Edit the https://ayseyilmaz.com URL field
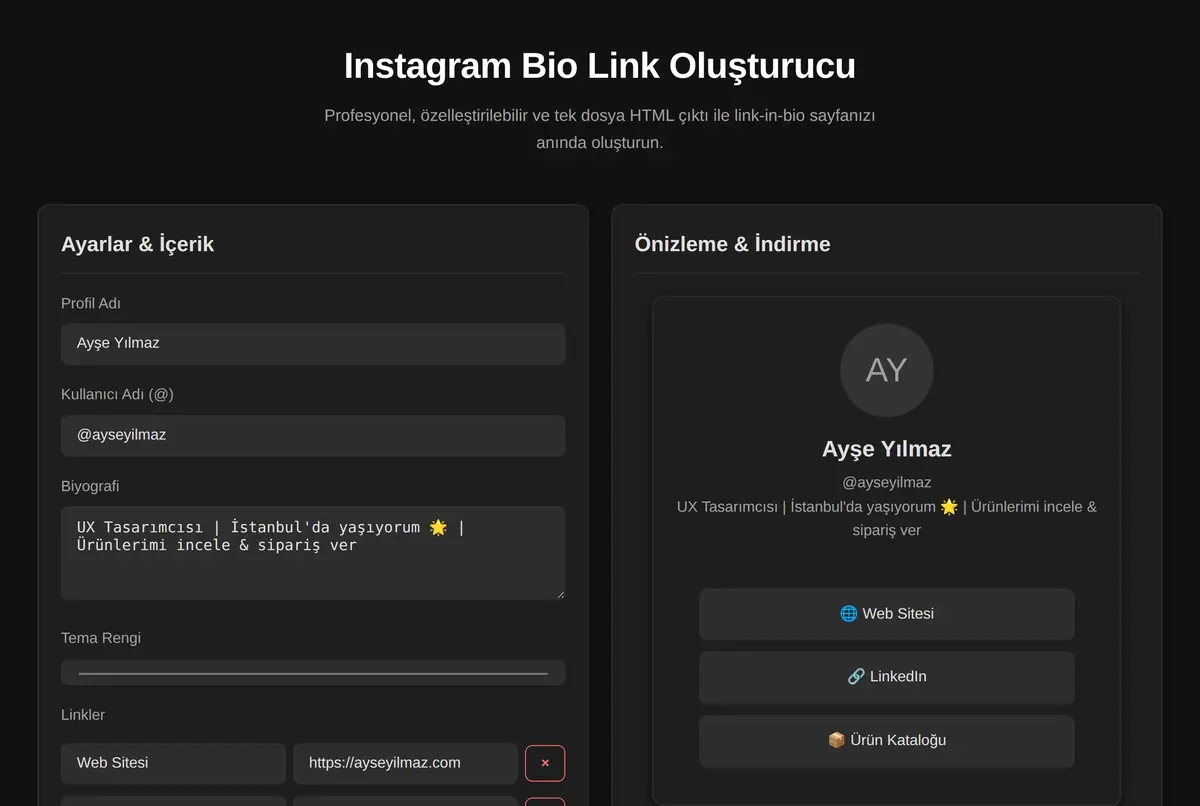Screen dimensions: 1200x806 point(405,763)
